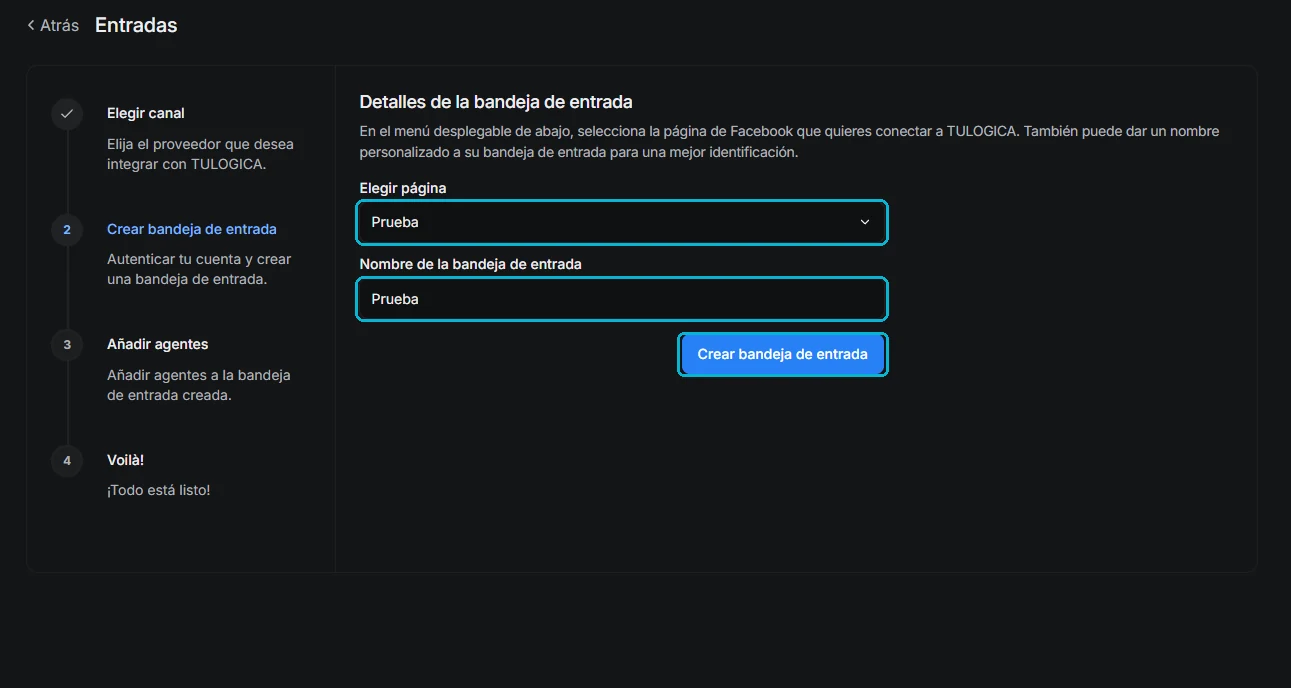
Task: Click the checkmark icon of step Elegir canal
Action: pyautogui.click(x=67, y=114)
